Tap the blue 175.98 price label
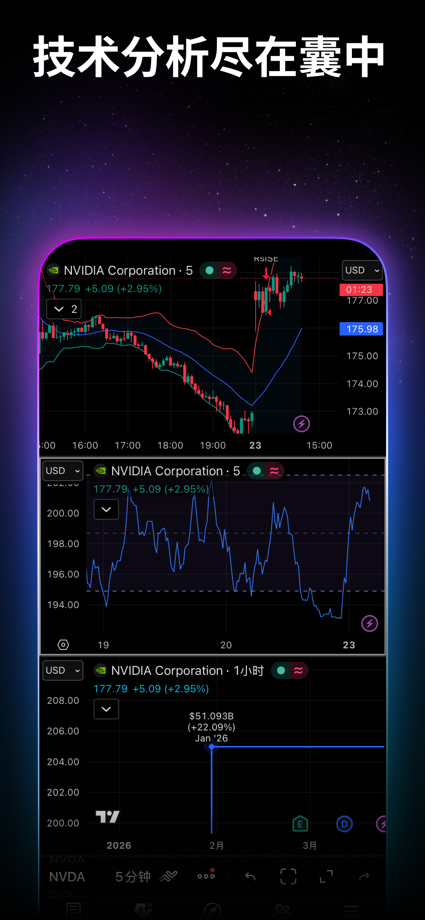The image size is (425, 920). coord(361,329)
